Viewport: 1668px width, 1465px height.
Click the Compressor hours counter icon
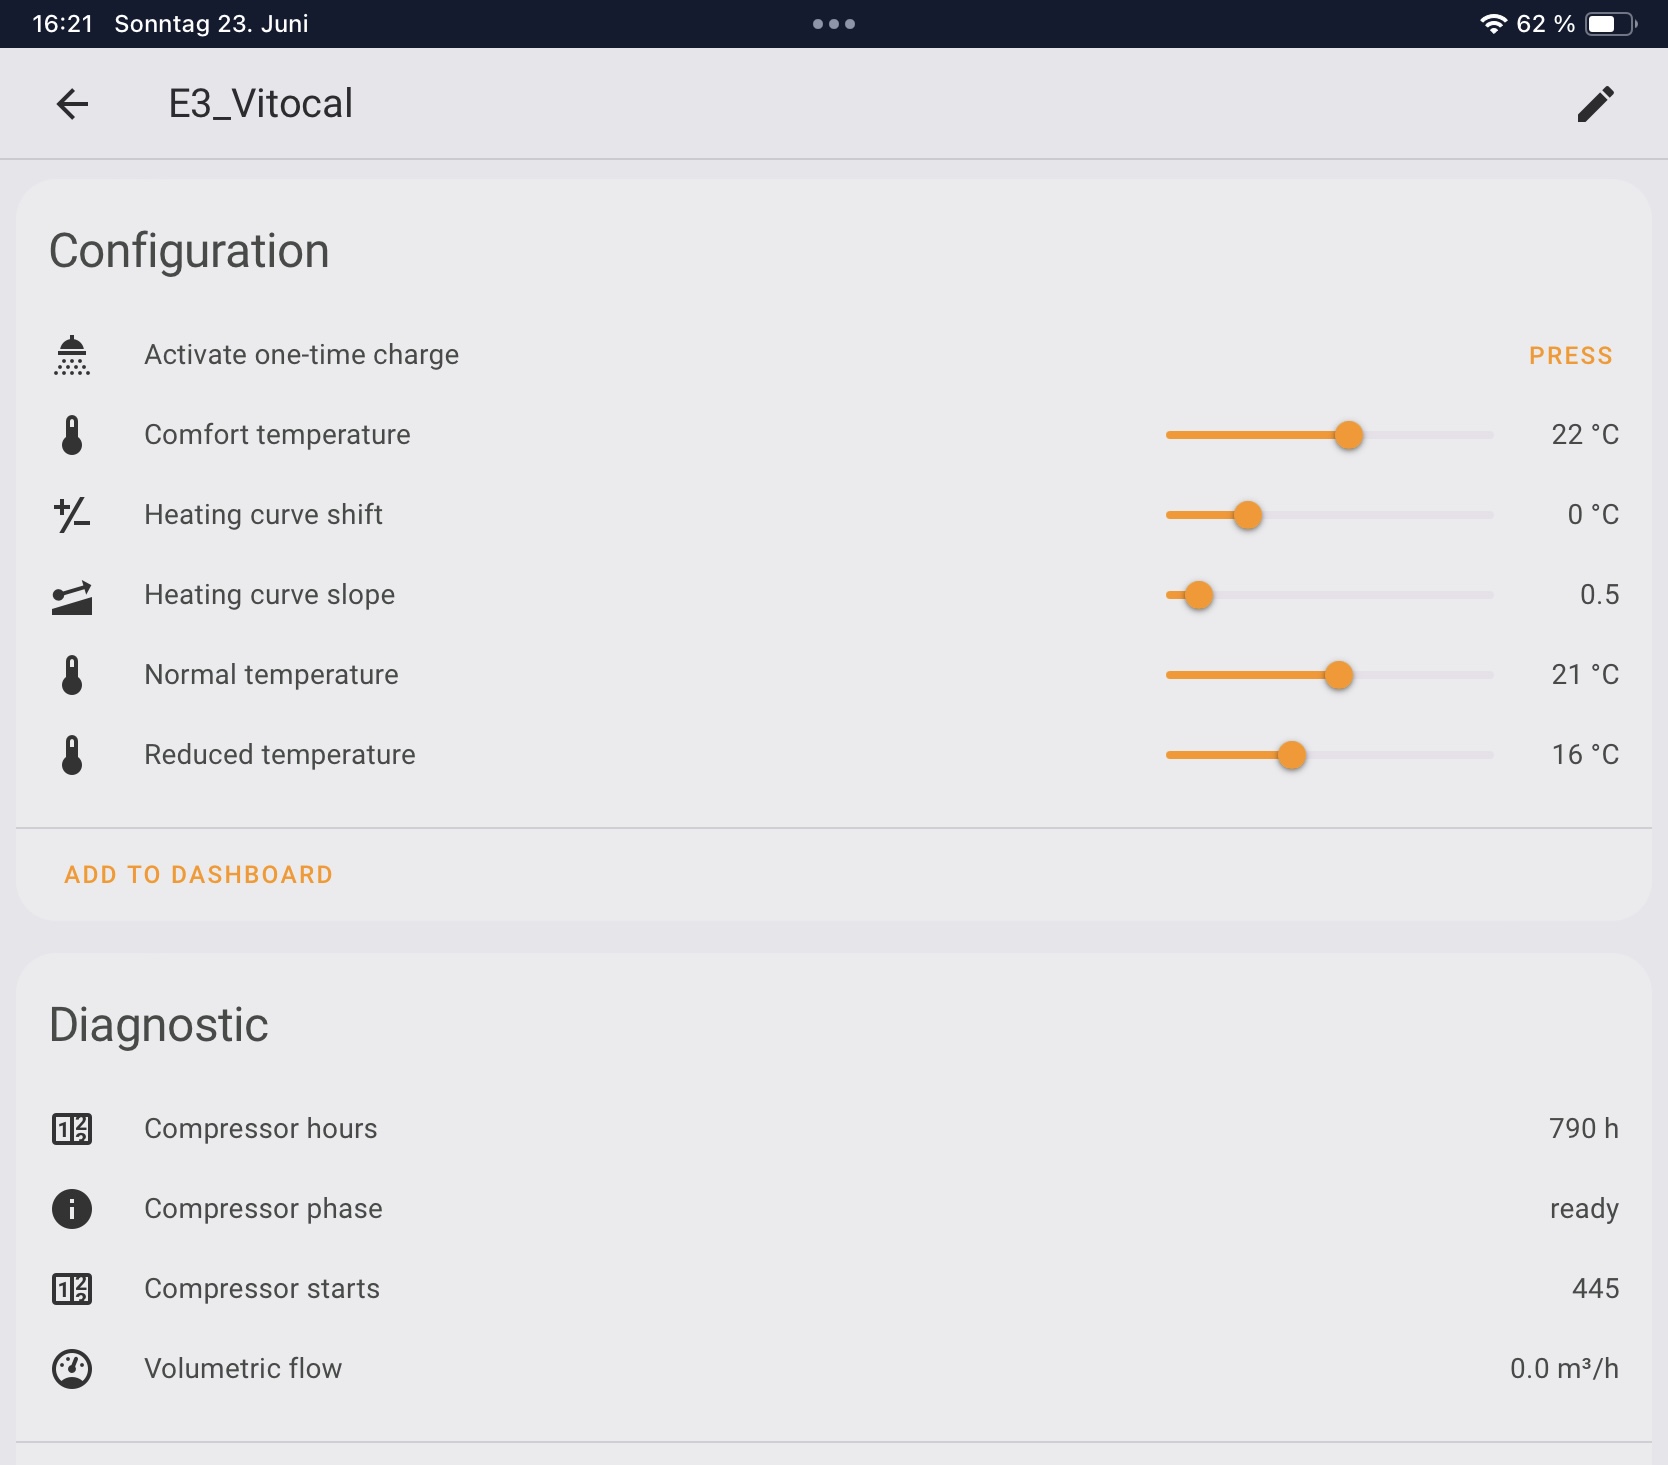point(72,1129)
